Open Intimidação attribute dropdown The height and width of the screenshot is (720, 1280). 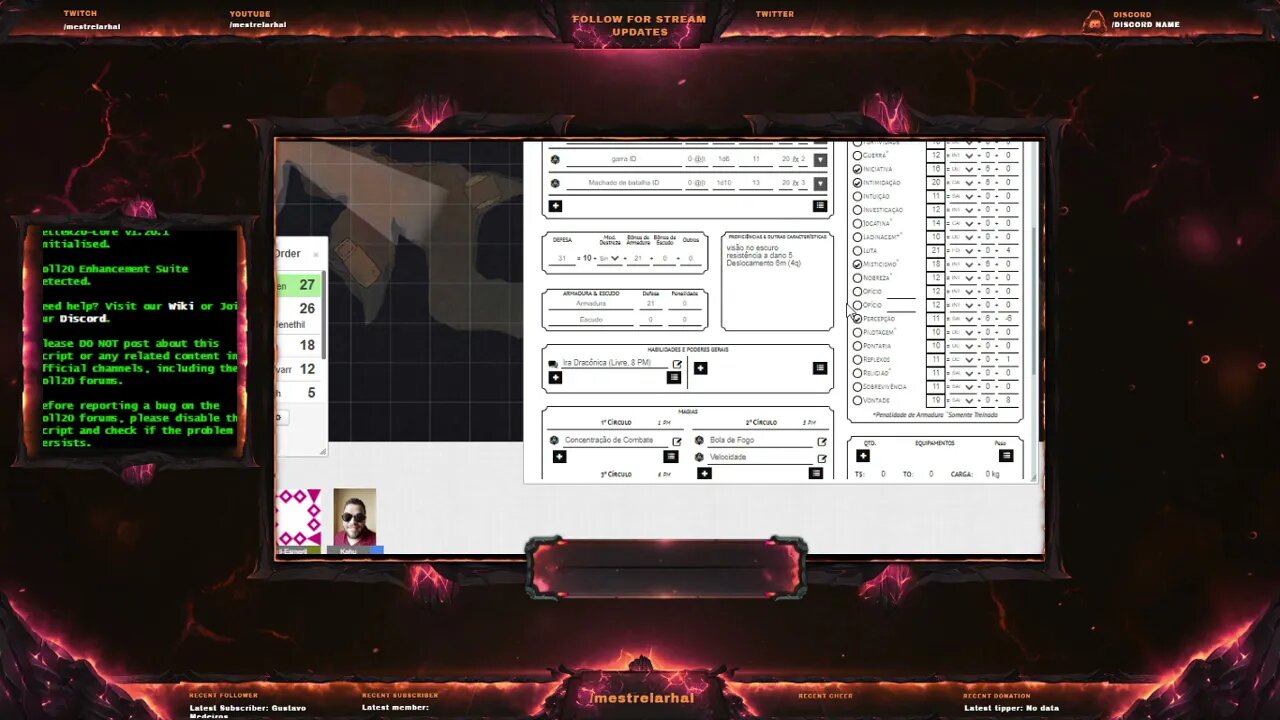coord(964,183)
